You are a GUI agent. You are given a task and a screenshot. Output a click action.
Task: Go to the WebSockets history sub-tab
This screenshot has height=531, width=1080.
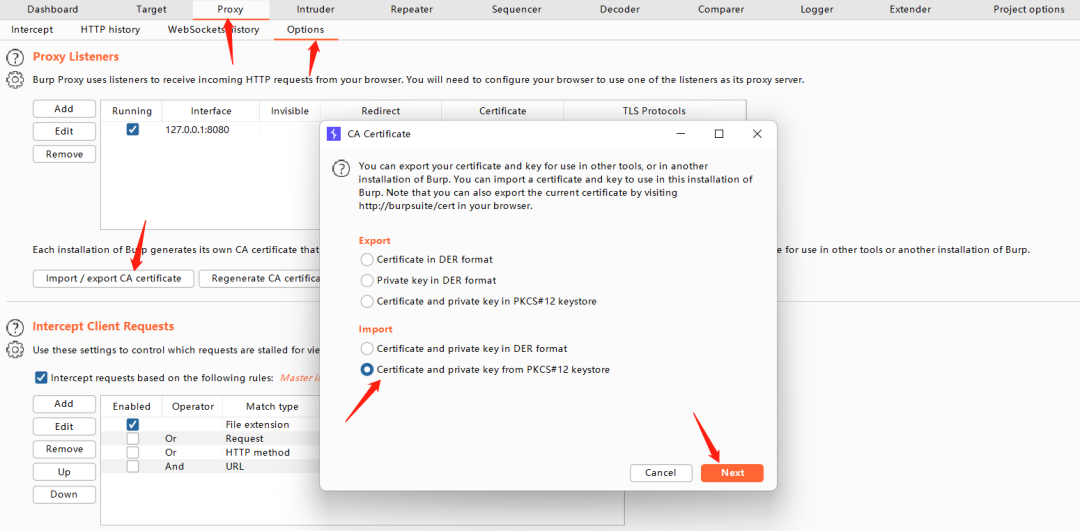(x=214, y=30)
